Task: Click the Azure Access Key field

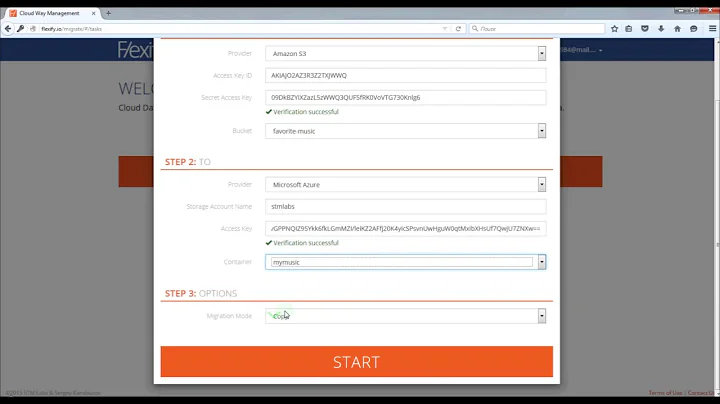Action: tap(405, 228)
